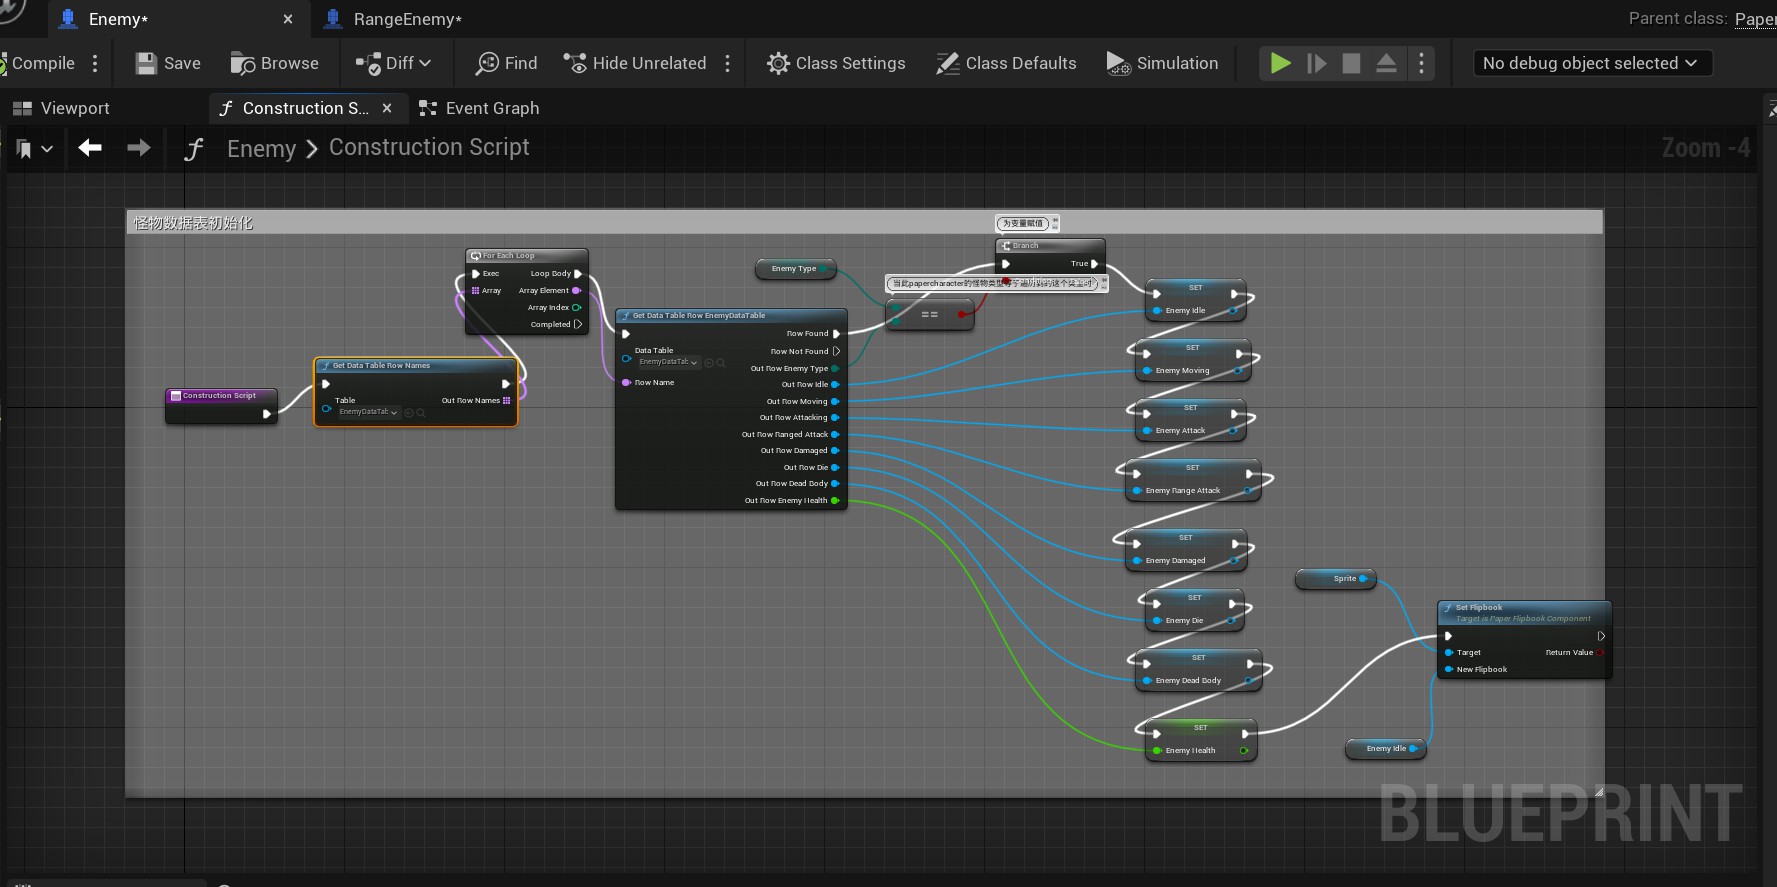
Task: Click Enemy in the breadcrumb path
Action: [x=261, y=149]
